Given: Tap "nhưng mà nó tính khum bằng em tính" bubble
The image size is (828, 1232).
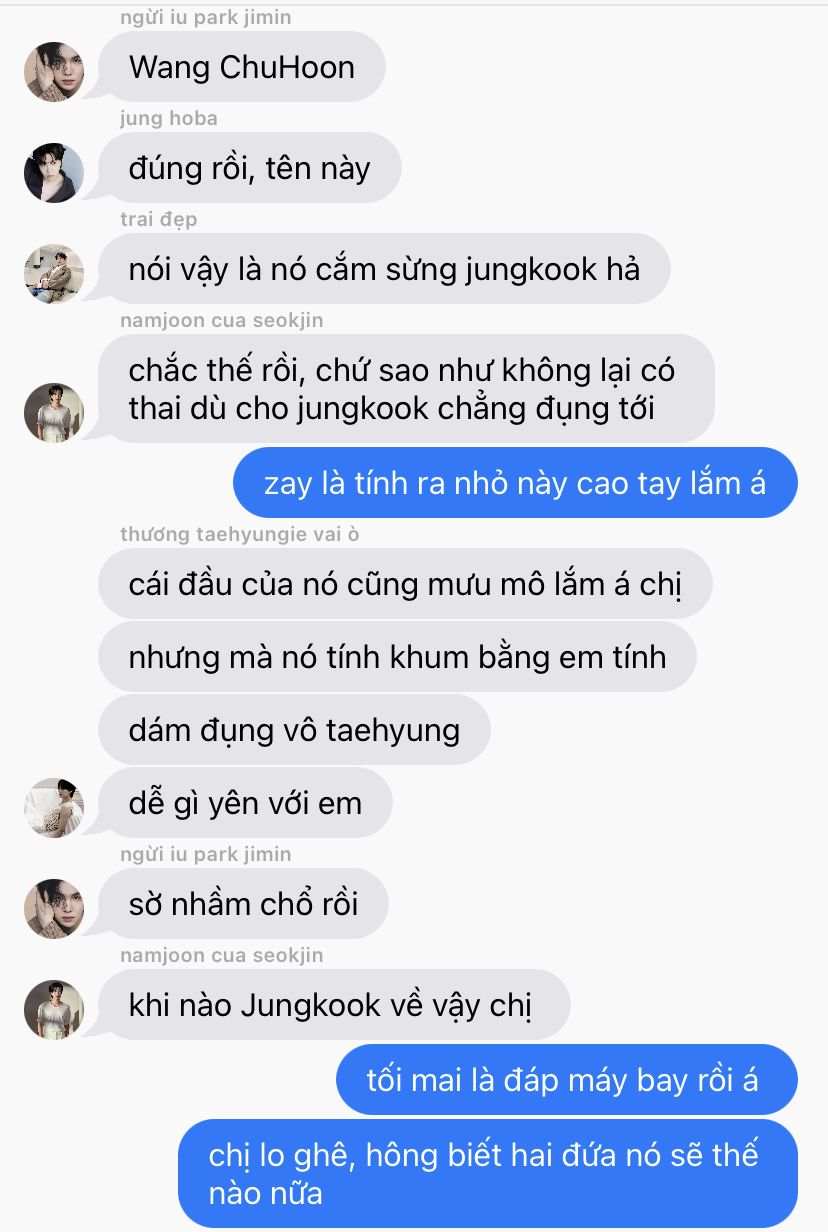Looking at the screenshot, I should (x=397, y=657).
